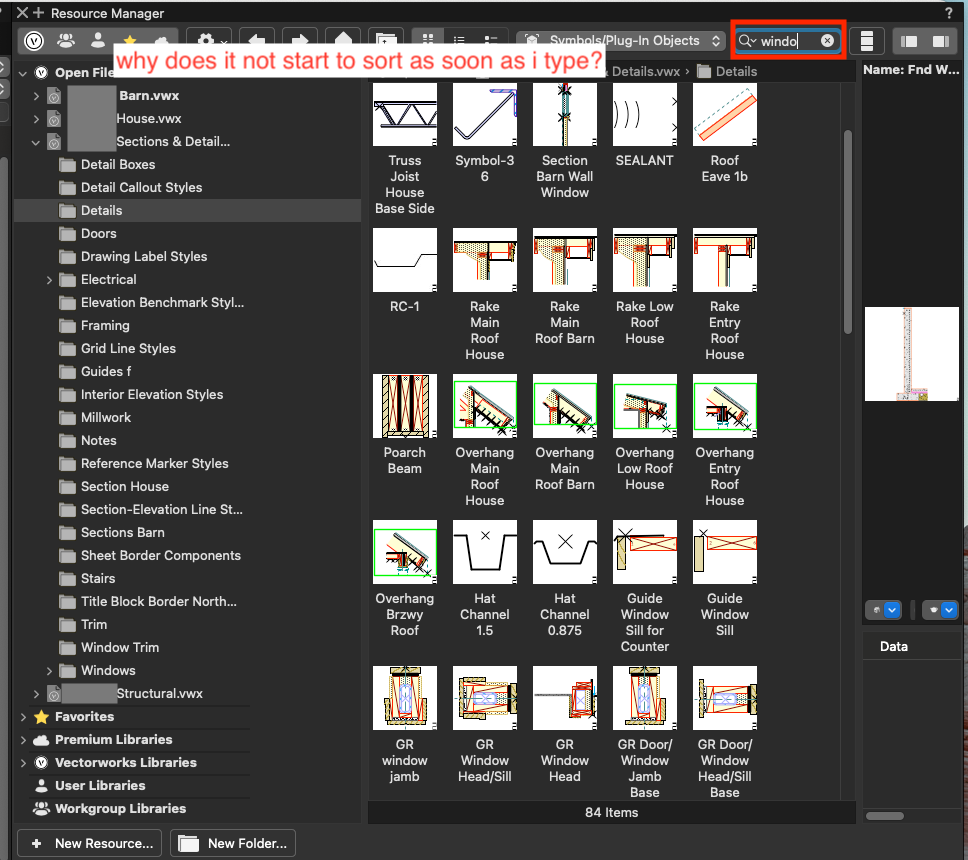Toggle the left file browser pane visibility

pyautogui.click(x=909, y=41)
